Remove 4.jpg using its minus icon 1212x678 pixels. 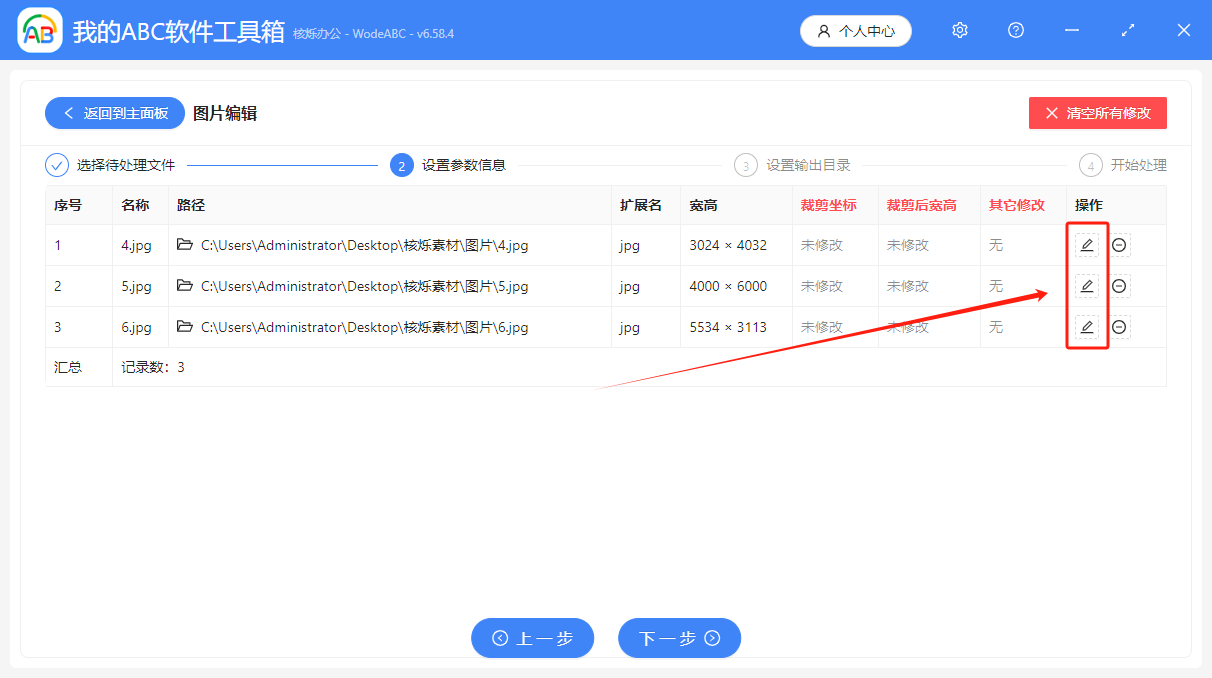pos(1120,245)
